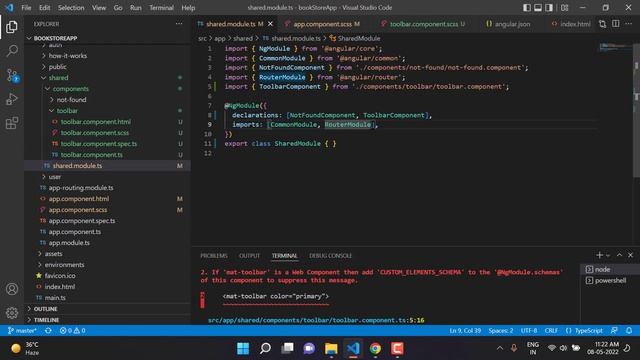Open the Run and Debug view
Viewport: 640px width, 360px height.
[x=12, y=99]
